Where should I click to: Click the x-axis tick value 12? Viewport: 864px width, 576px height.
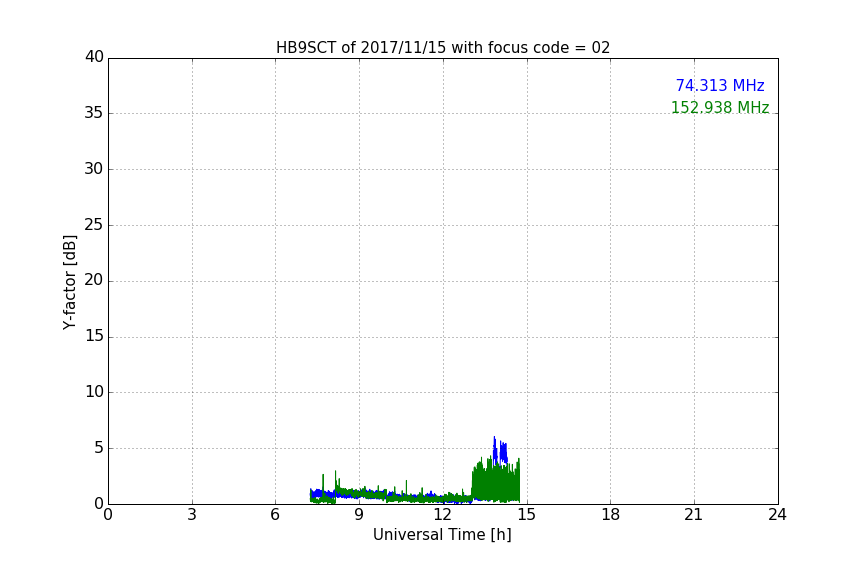click(442, 515)
